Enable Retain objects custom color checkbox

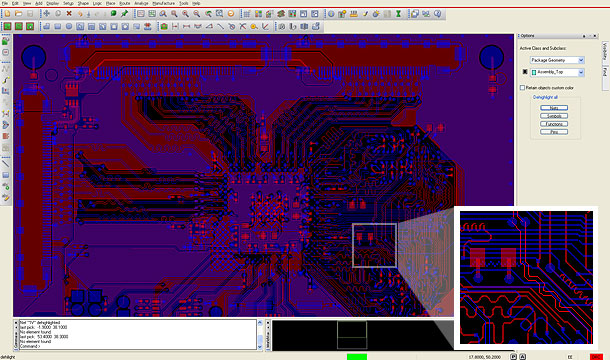(522, 88)
